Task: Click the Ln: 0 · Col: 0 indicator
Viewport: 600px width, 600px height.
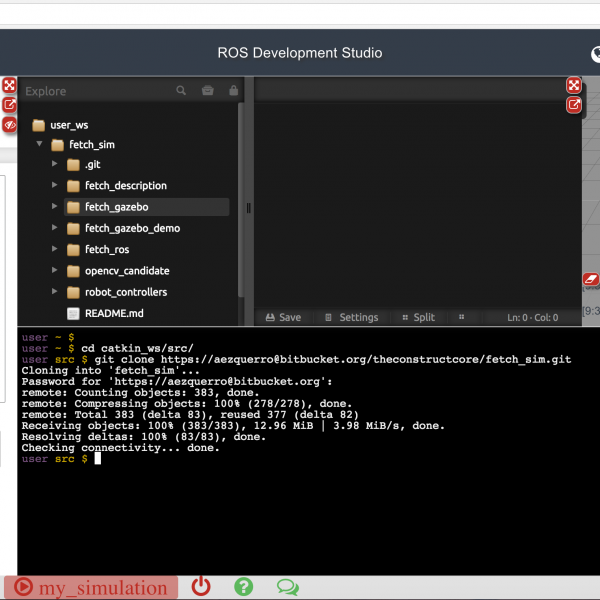Action: click(533, 318)
